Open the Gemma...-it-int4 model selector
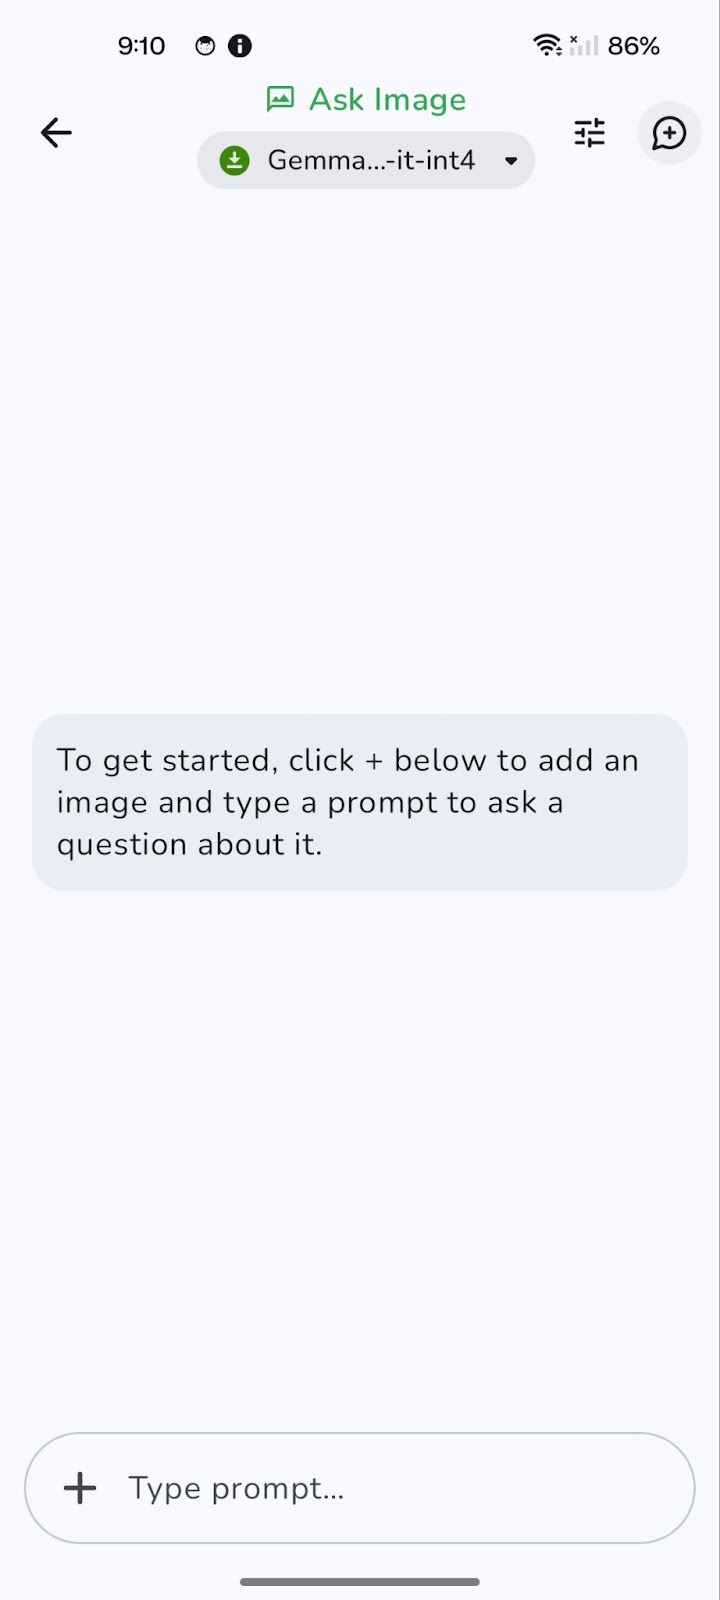 click(366, 160)
